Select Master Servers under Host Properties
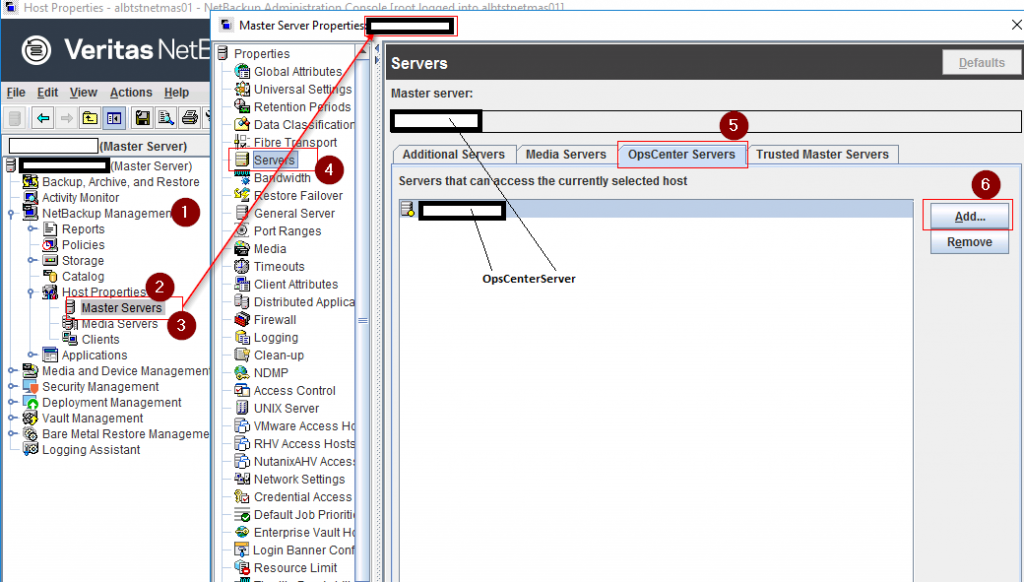The image size is (1024, 582). [x=121, y=308]
